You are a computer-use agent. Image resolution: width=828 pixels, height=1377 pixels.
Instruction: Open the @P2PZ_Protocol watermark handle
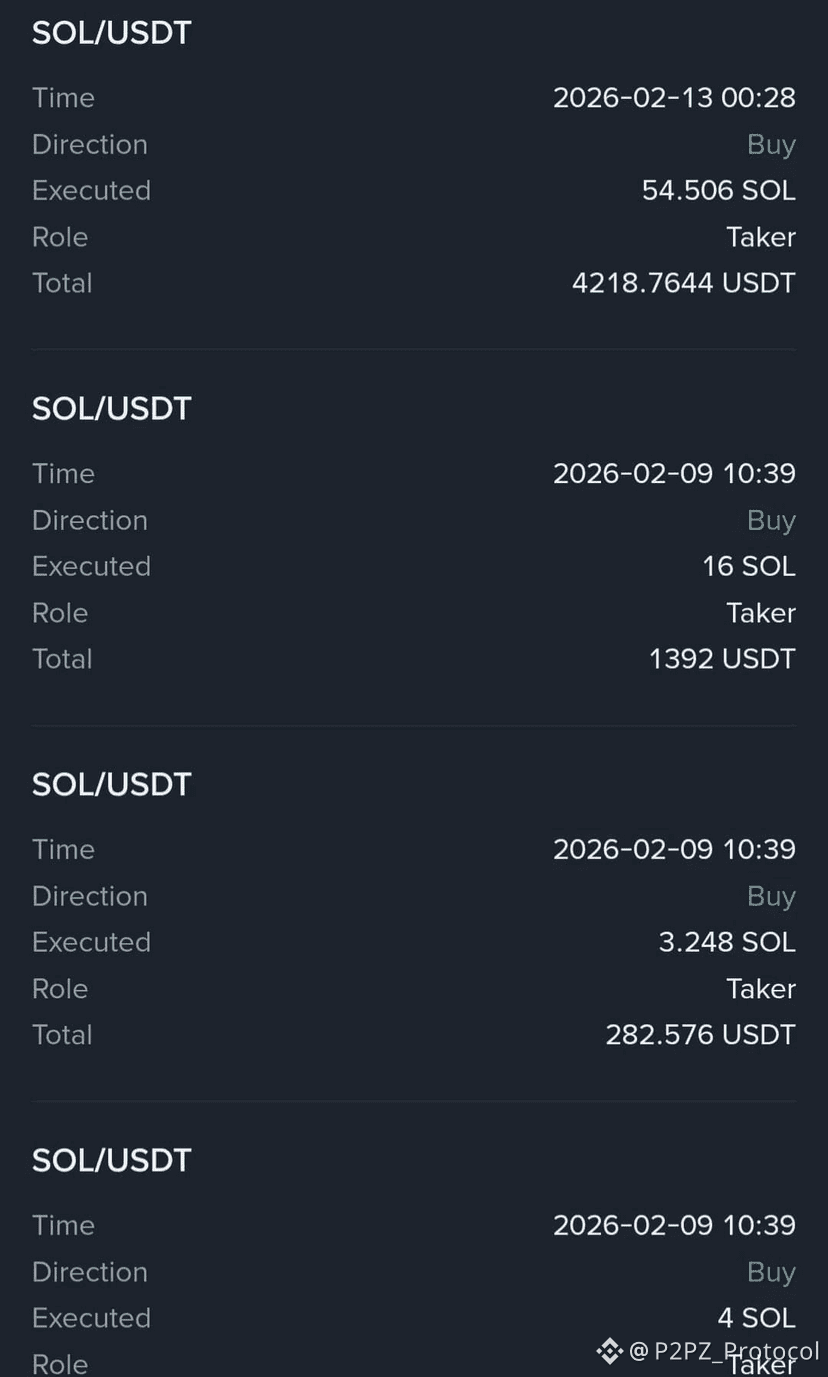point(725,1352)
